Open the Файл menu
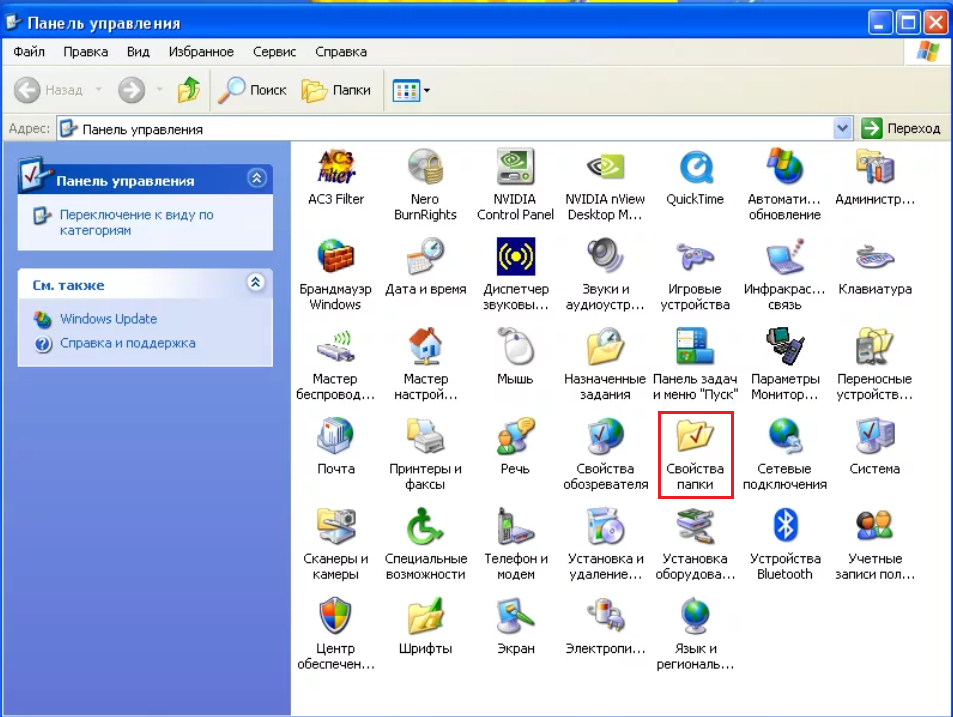This screenshot has width=953, height=717. point(29,52)
